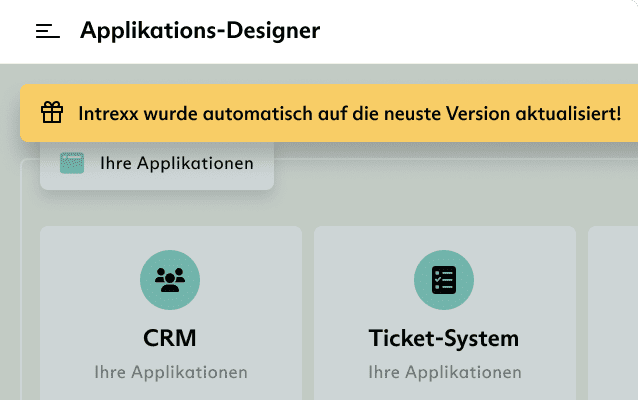
Task: Open the CRM application card
Action: point(171,313)
